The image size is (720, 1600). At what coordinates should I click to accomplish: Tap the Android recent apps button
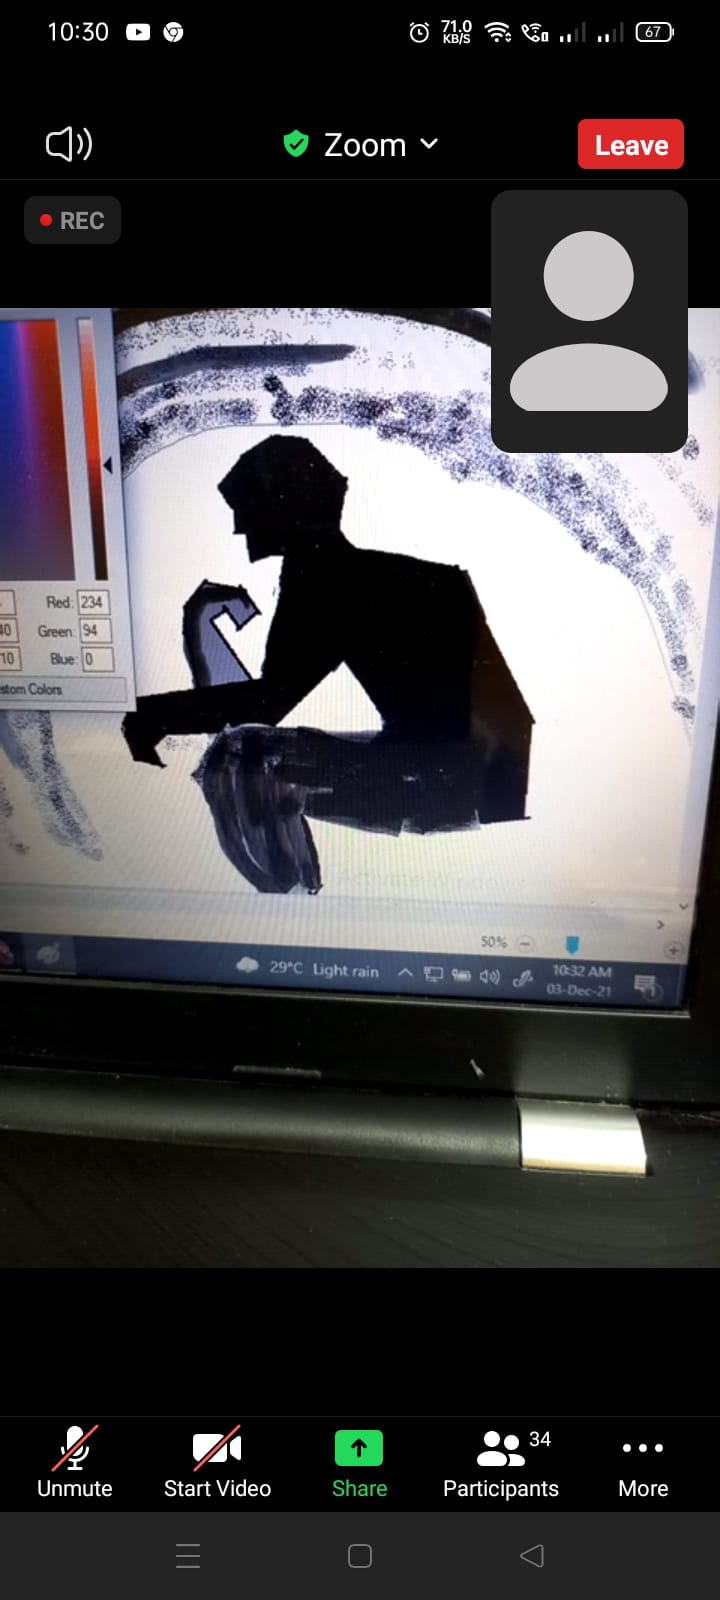(x=188, y=1556)
